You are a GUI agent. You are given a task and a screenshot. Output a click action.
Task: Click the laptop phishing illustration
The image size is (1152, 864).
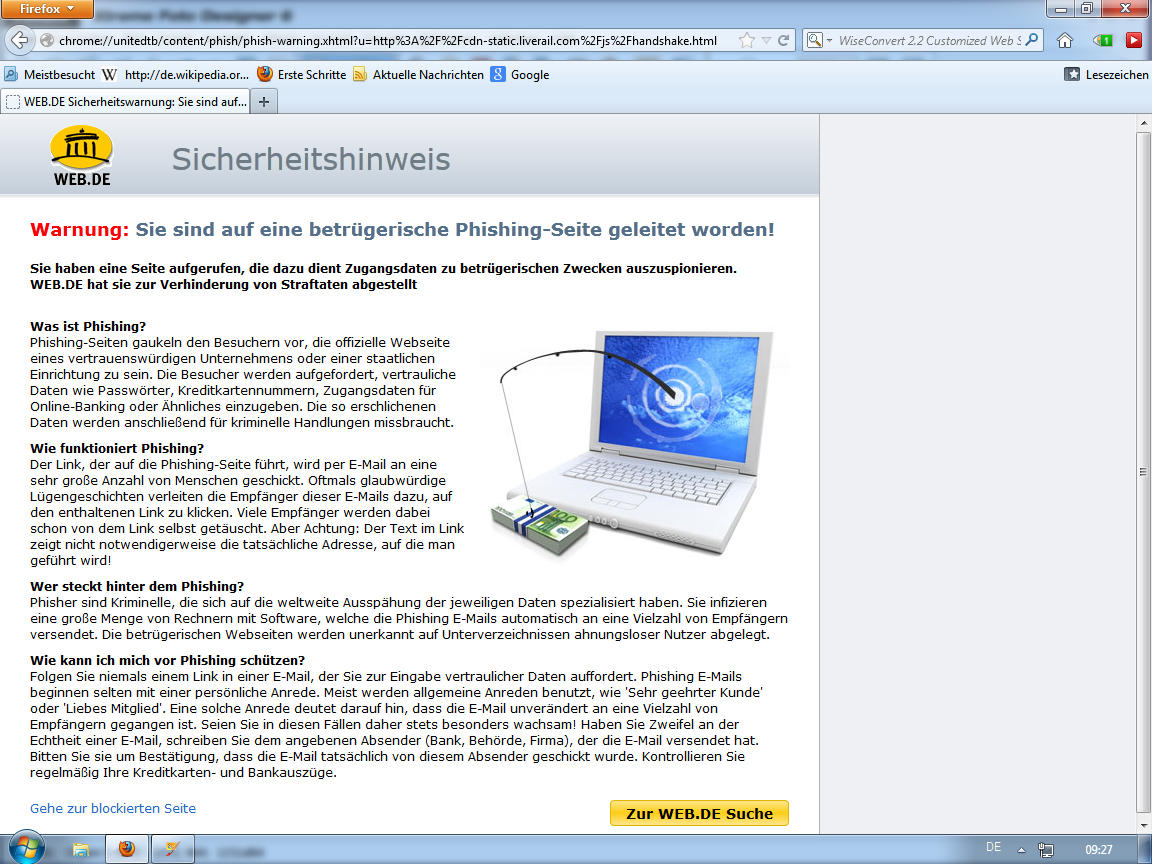click(632, 444)
